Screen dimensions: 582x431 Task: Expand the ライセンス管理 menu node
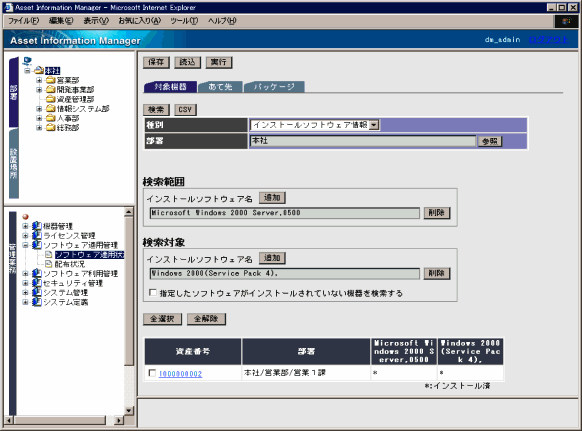click(25, 236)
